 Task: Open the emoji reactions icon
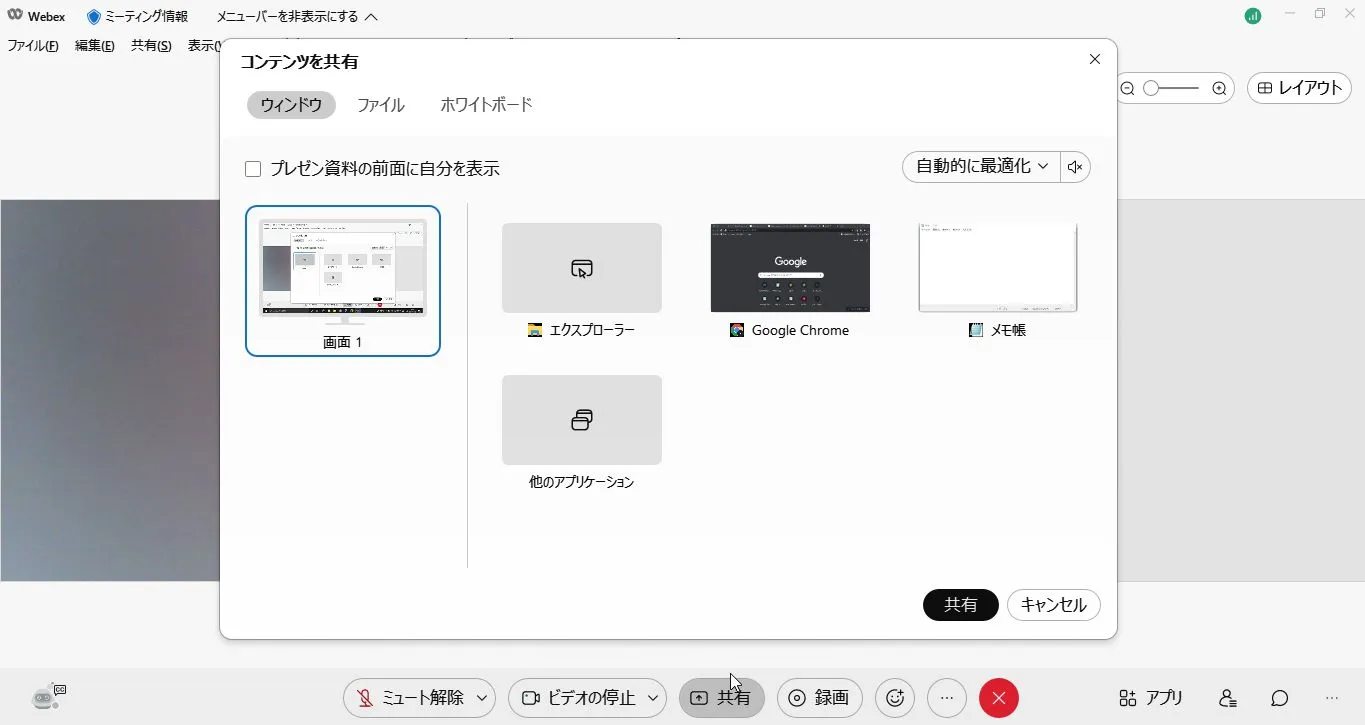pyautogui.click(x=895, y=698)
